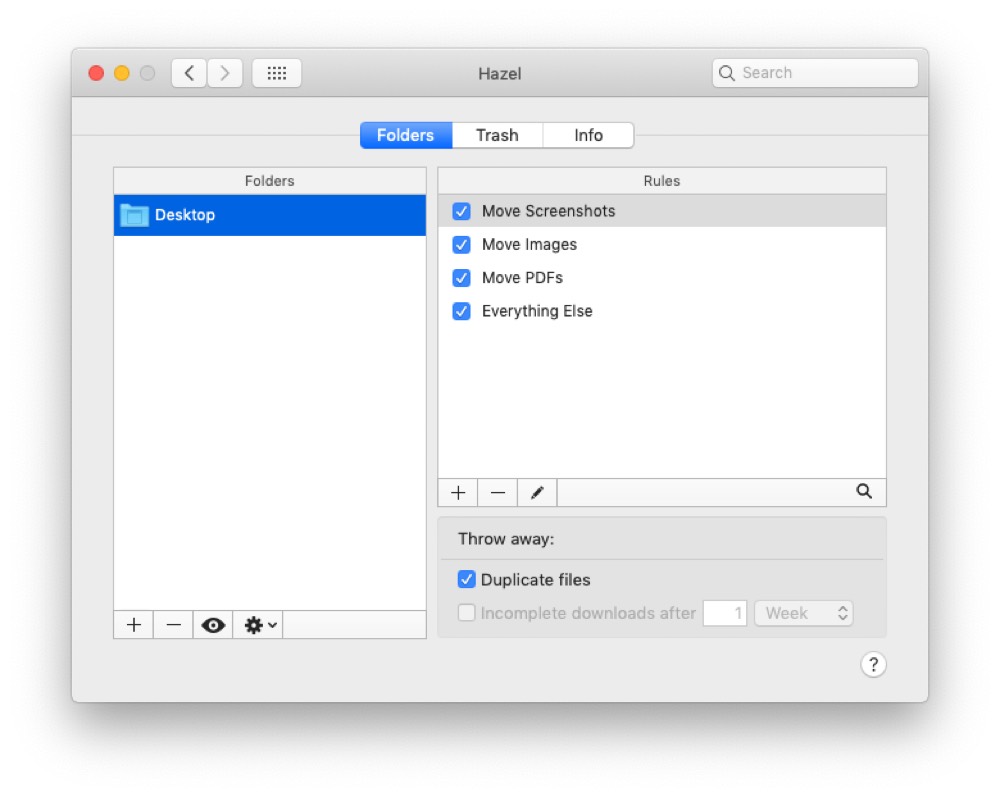Add a new rule with the plus button
The height and width of the screenshot is (797, 1000).
coord(458,493)
